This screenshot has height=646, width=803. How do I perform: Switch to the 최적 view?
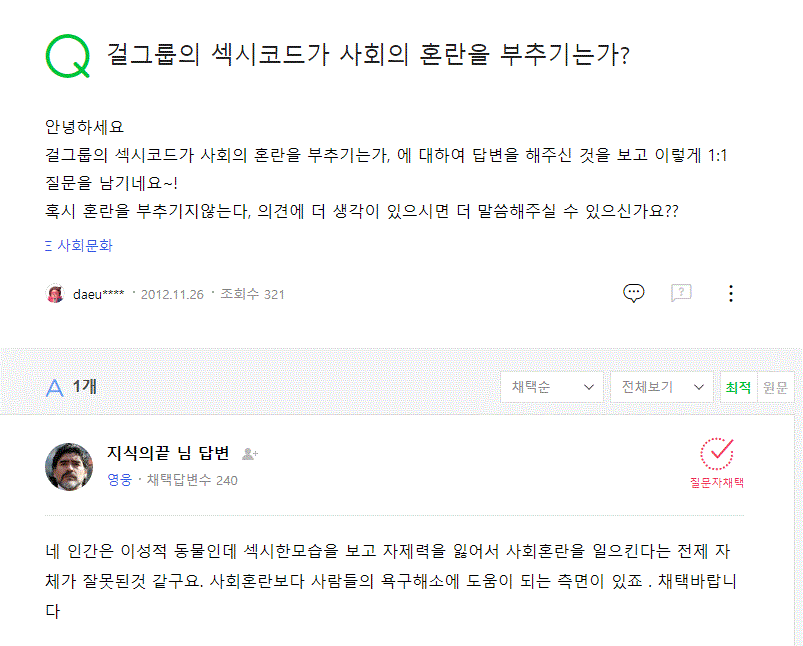(738, 387)
